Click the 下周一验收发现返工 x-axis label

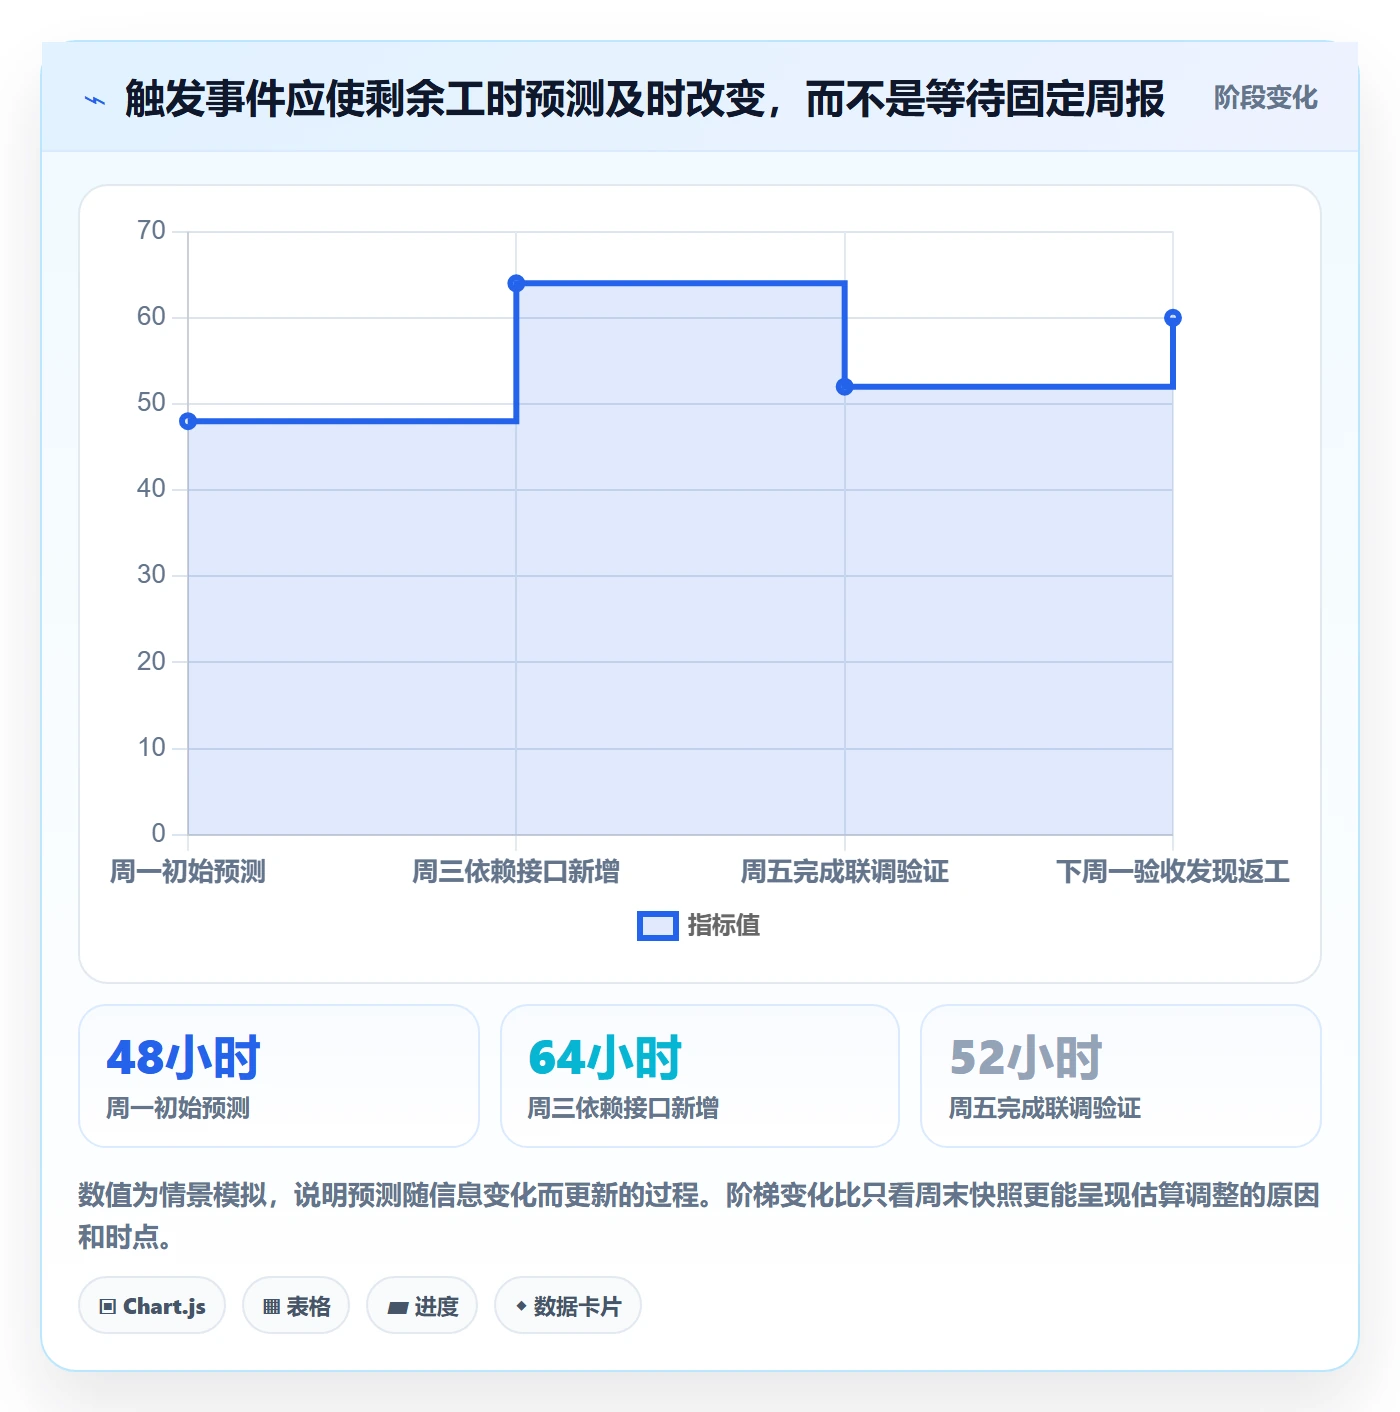[x=1173, y=872]
